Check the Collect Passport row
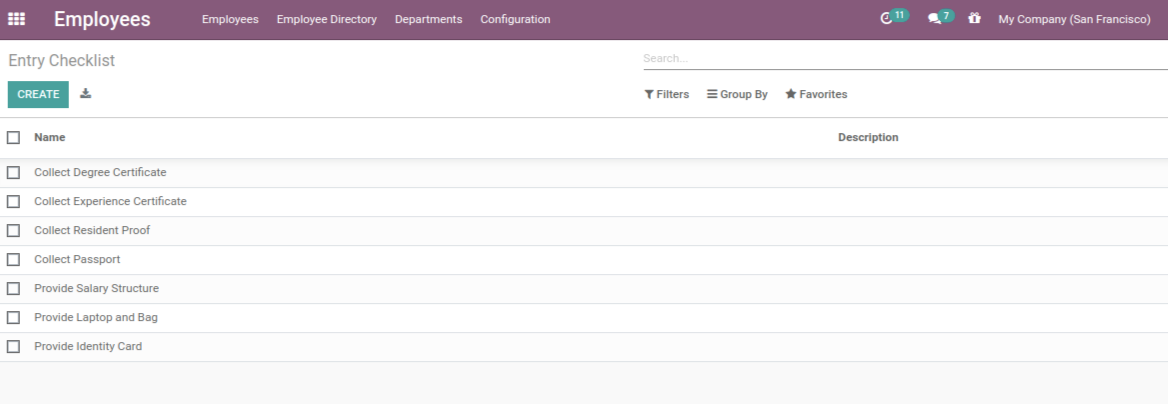Viewport: 1168px width, 404px height. click(x=13, y=259)
